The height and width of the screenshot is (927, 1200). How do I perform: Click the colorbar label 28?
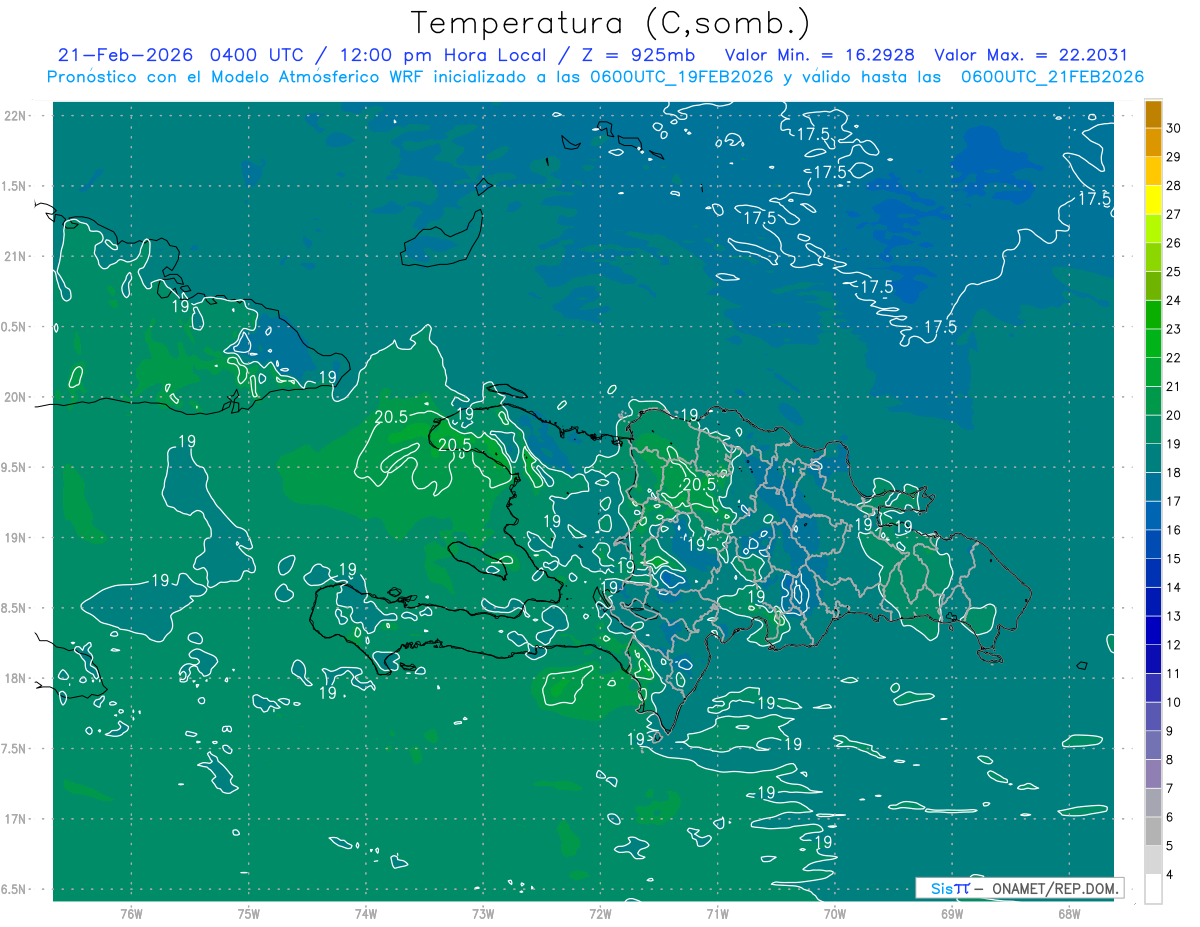point(1174,185)
